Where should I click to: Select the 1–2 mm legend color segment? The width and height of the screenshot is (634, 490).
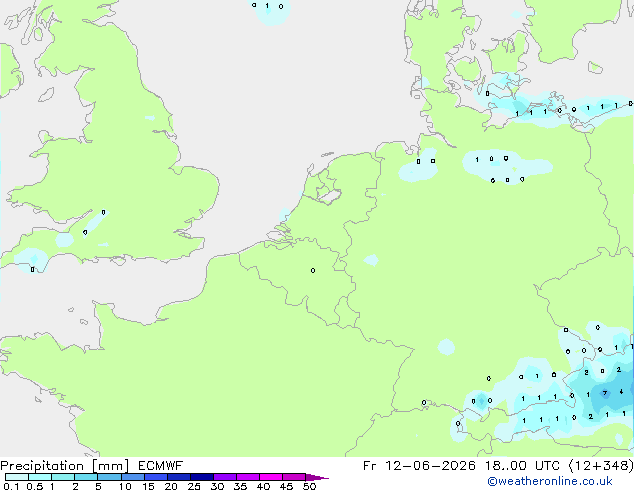pos(63,477)
